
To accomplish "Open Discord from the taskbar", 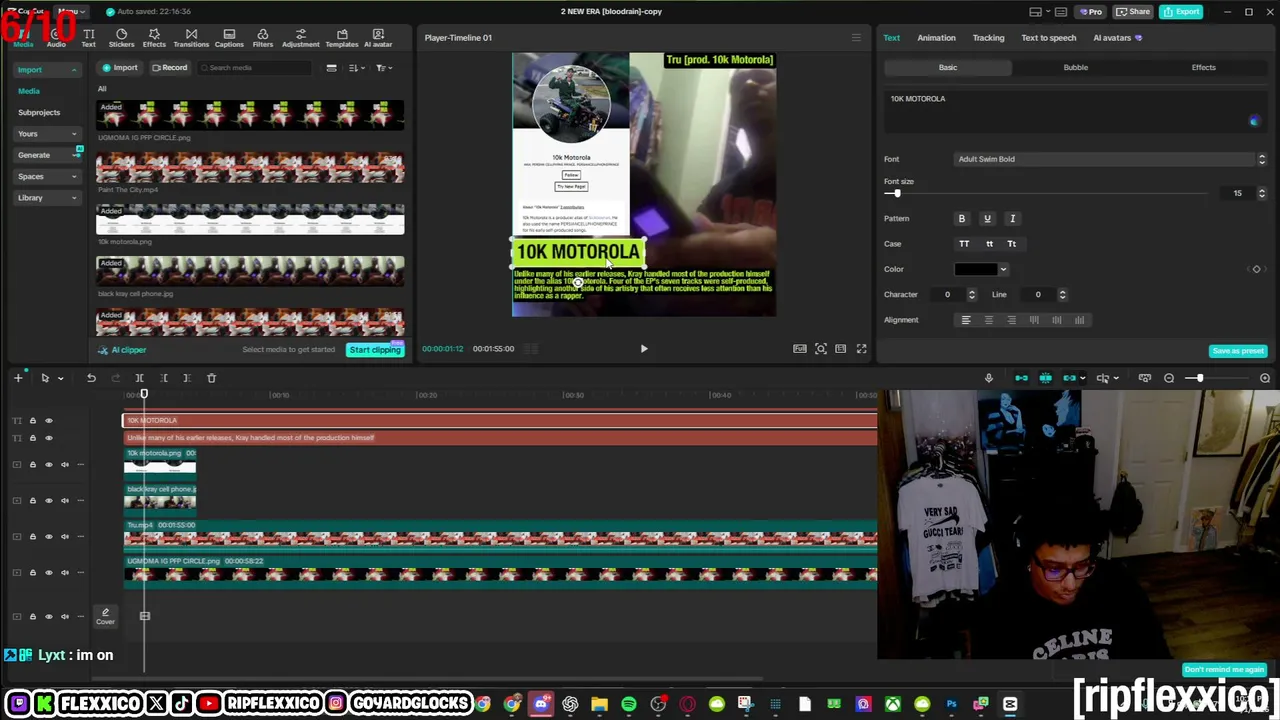I will pyautogui.click(x=541, y=704).
